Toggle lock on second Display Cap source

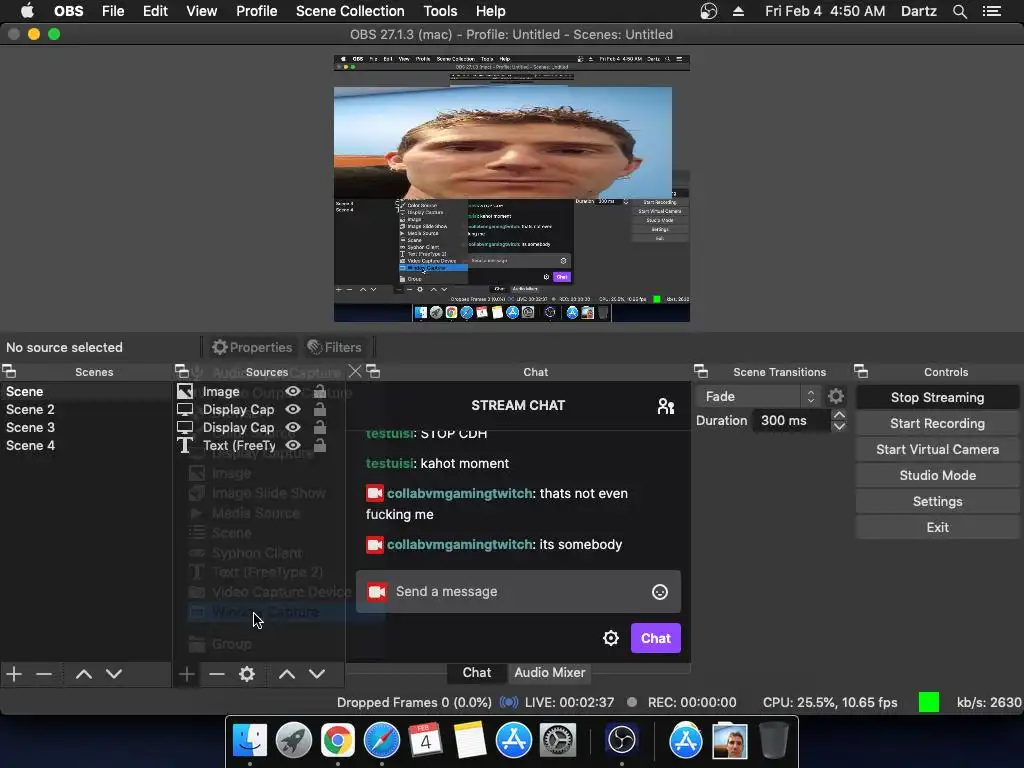coord(319,427)
